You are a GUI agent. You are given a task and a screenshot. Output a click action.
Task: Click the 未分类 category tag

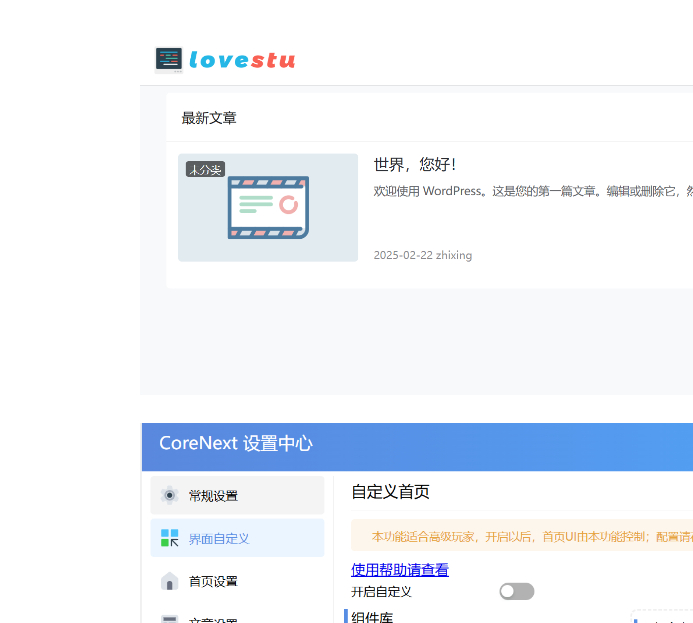click(204, 169)
